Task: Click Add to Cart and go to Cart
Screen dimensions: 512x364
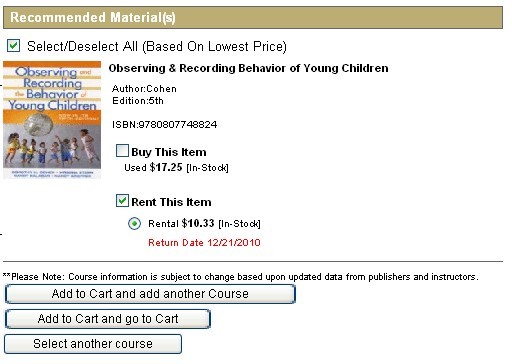Action: click(108, 319)
